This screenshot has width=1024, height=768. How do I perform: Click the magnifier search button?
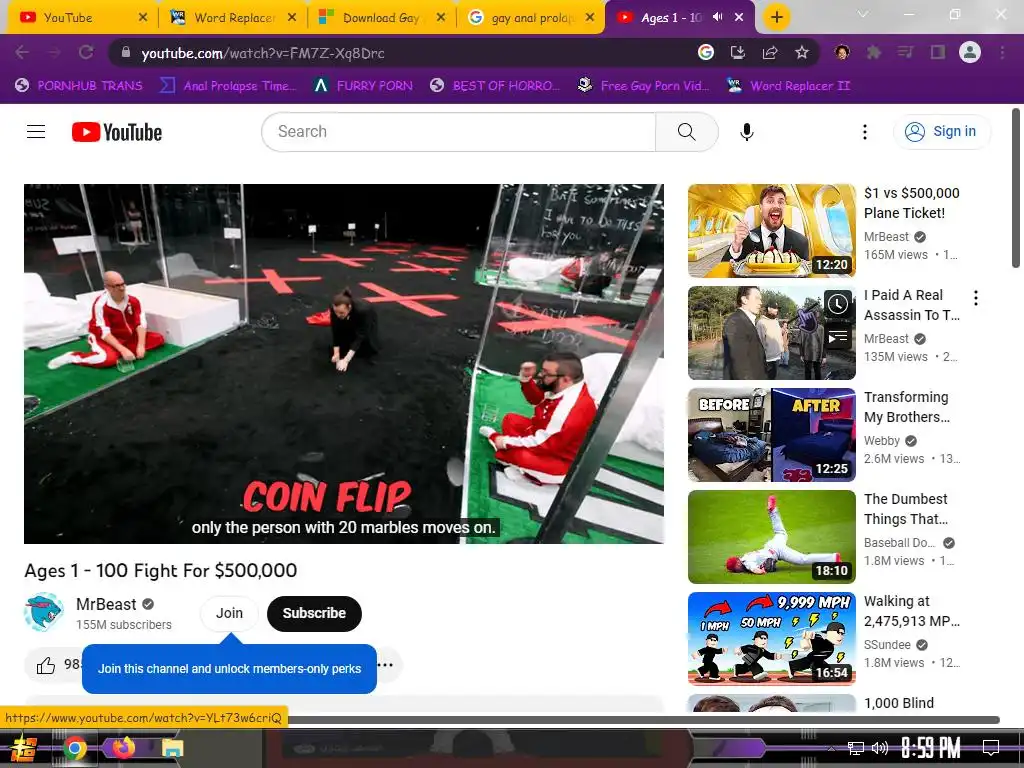[x=686, y=132]
